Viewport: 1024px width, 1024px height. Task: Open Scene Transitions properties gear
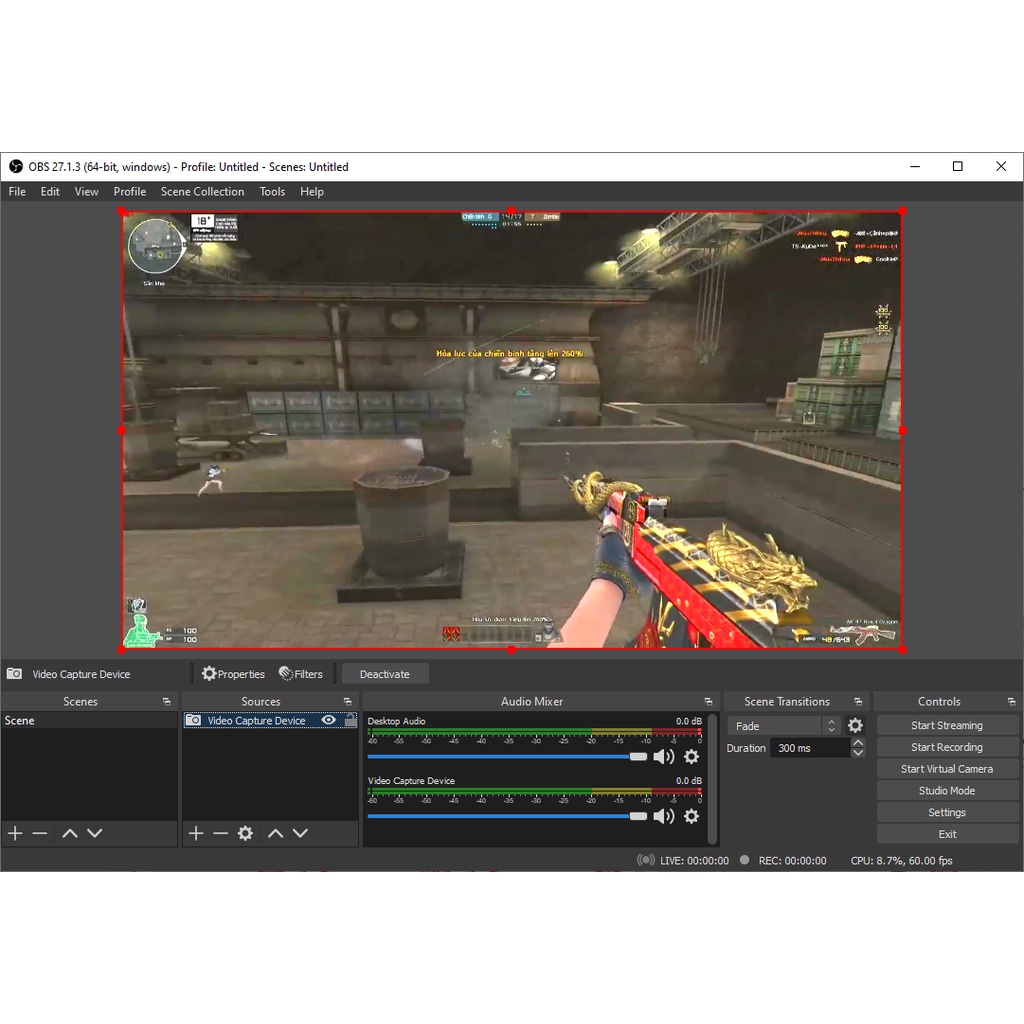pyautogui.click(x=855, y=726)
